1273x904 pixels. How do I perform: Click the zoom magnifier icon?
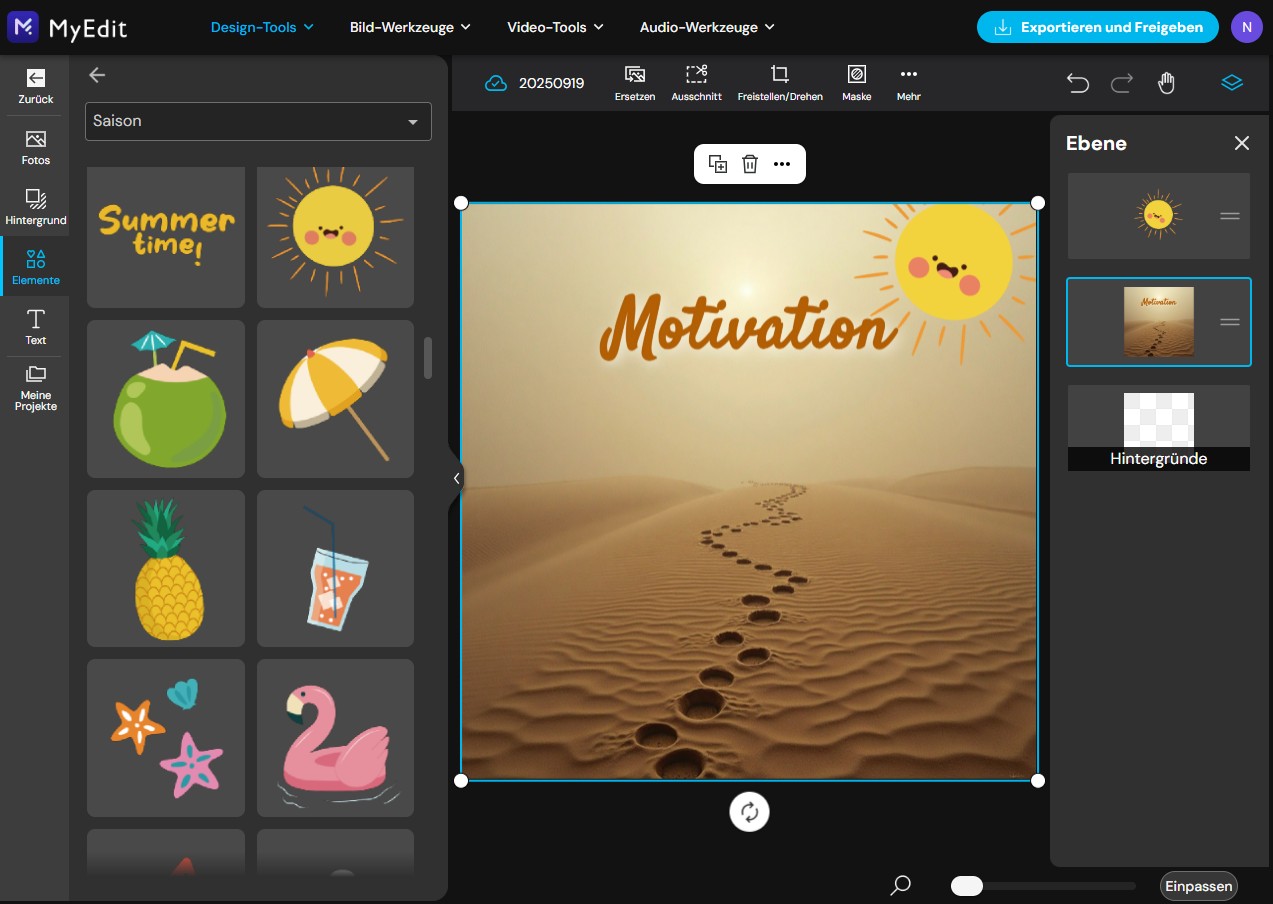901,885
